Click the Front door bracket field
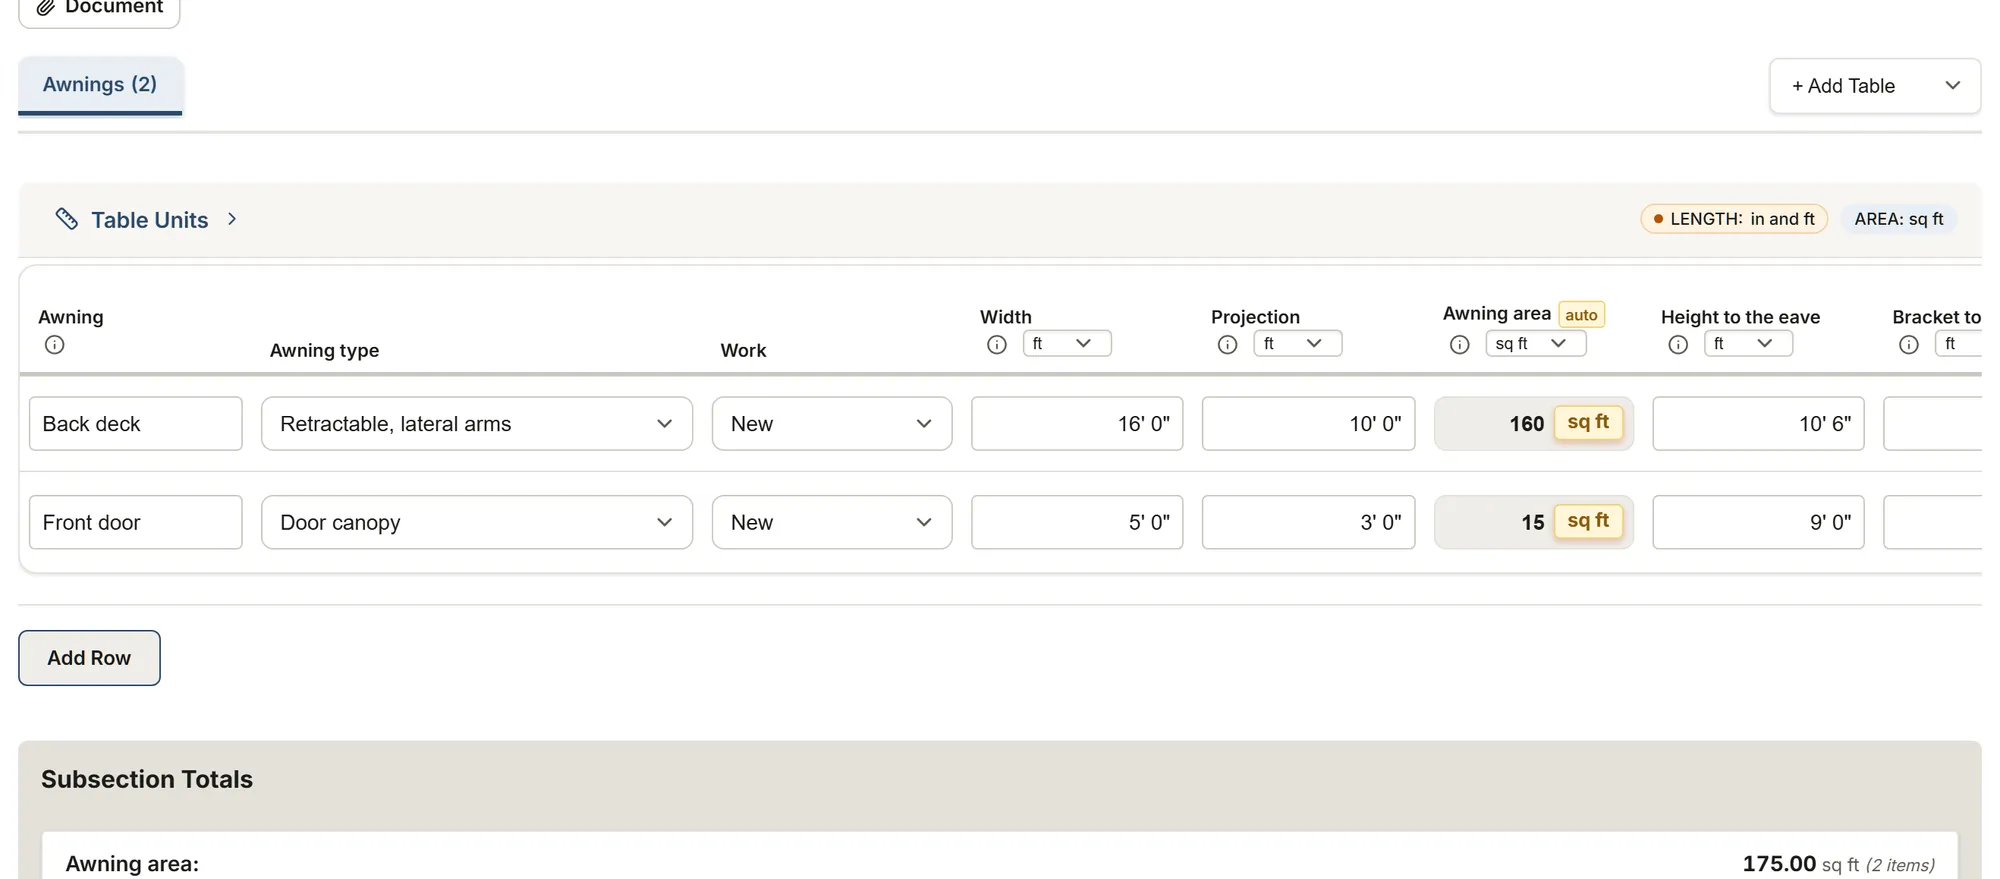Screen dimensions: 2000x879 pos(1933,522)
